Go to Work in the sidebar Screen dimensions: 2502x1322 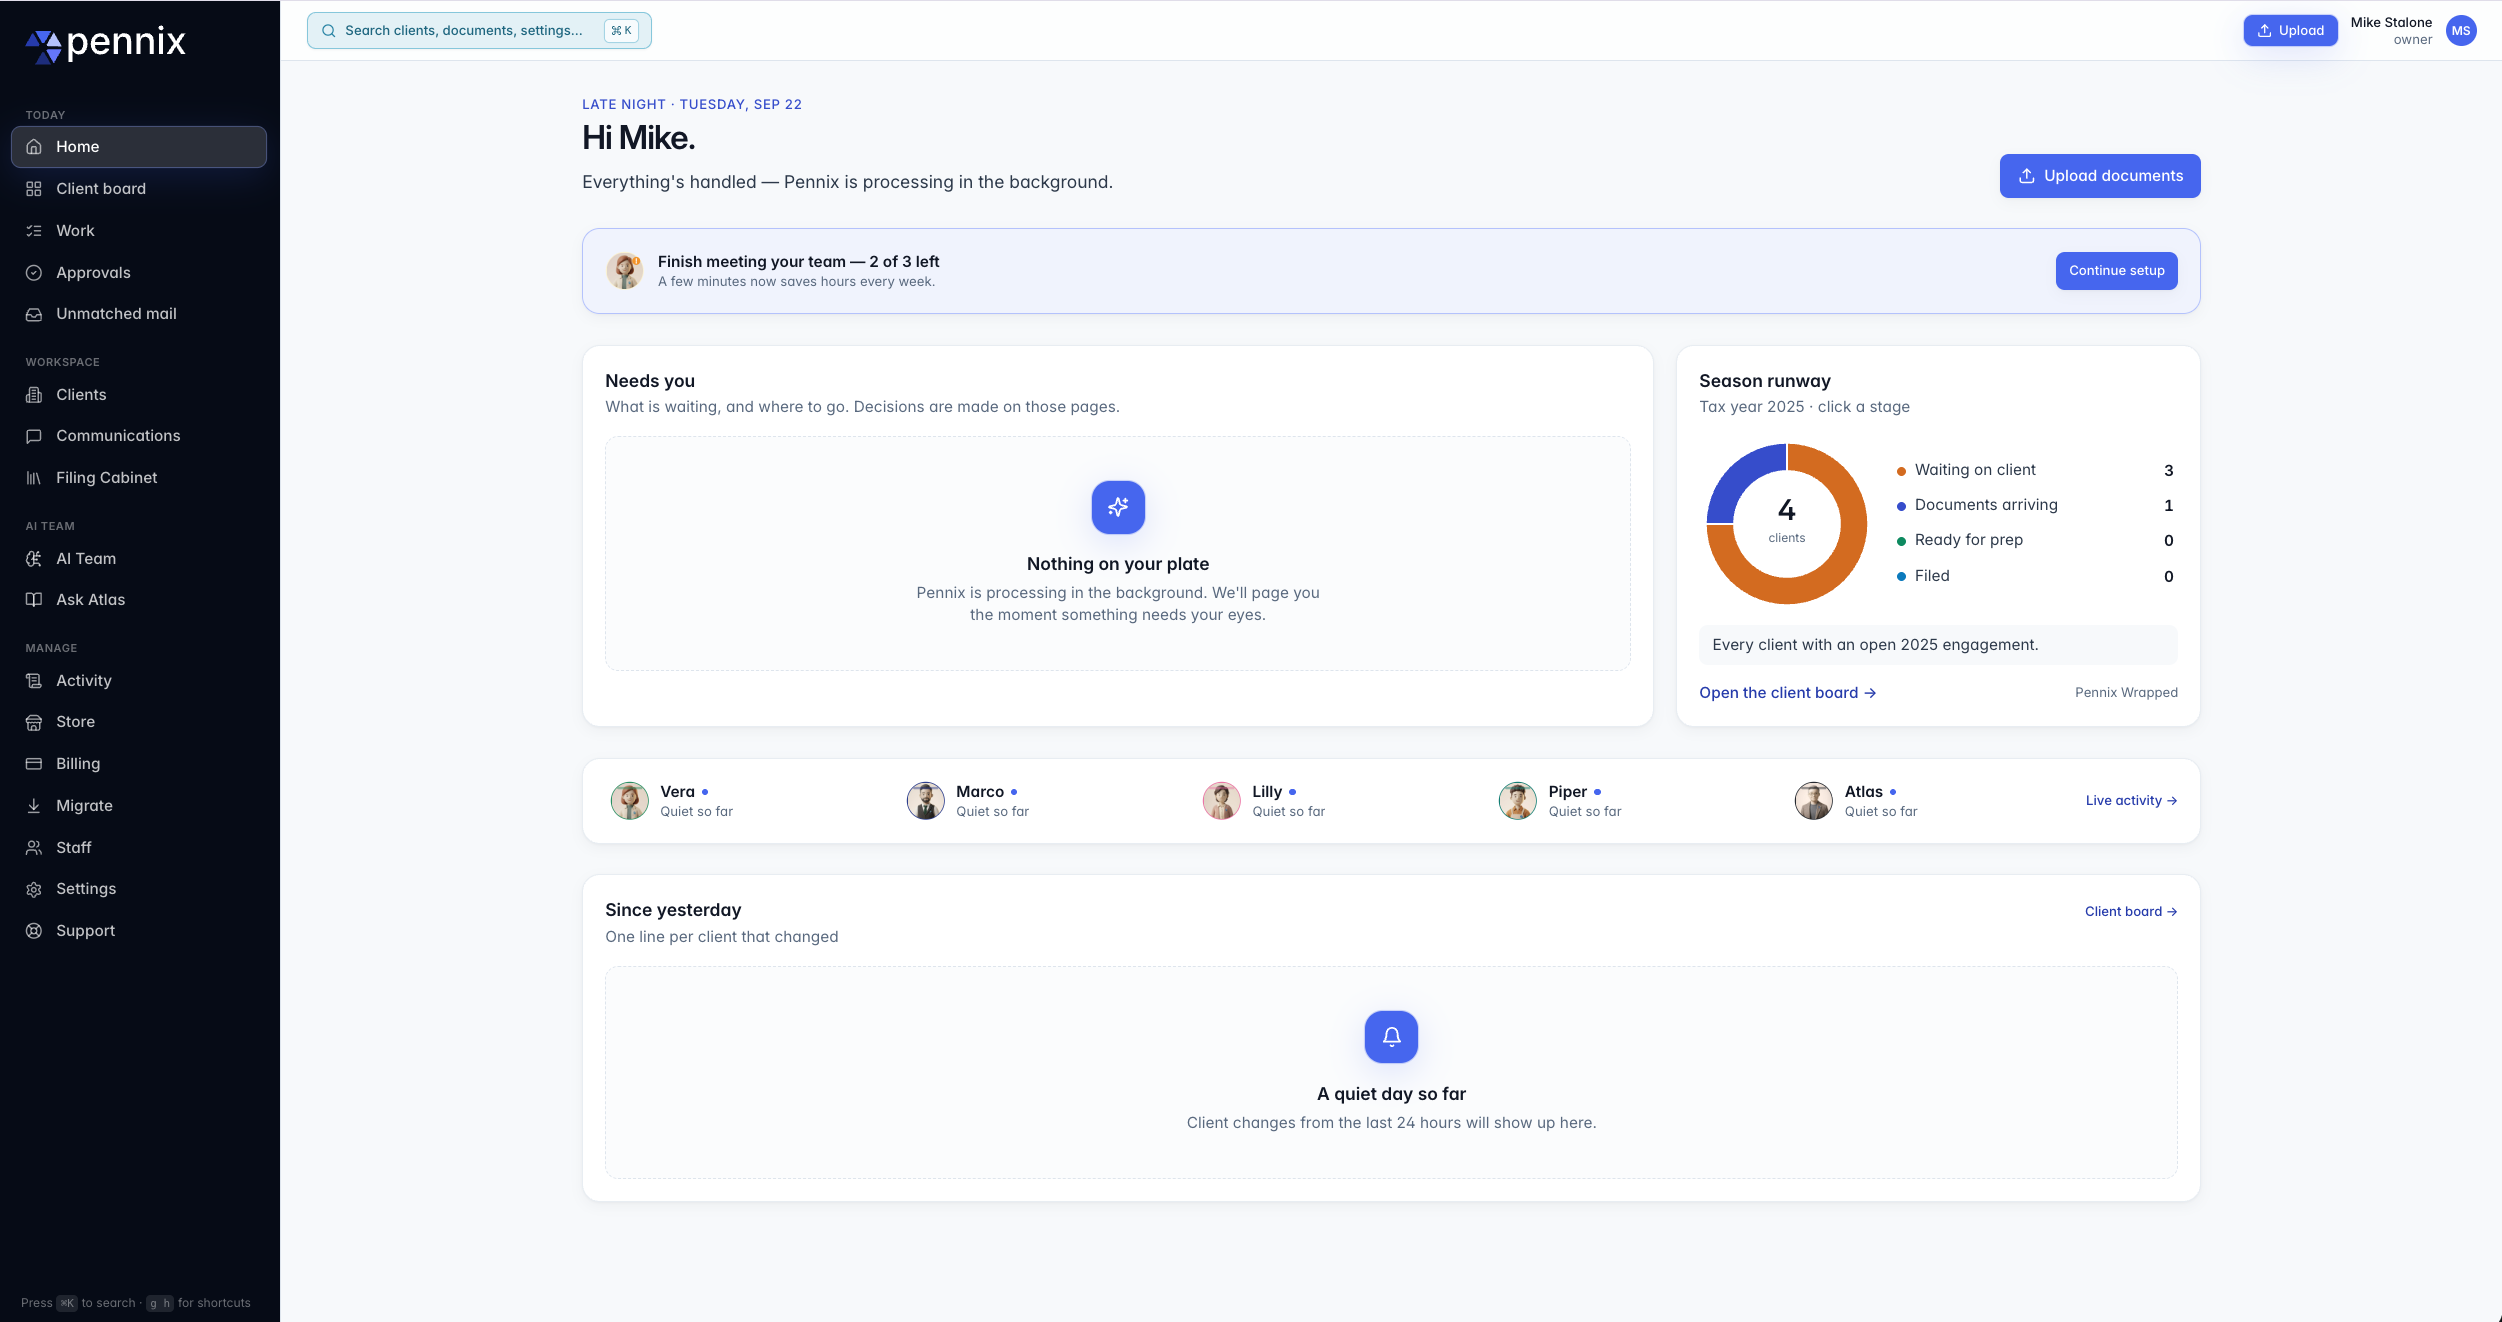click(x=139, y=231)
